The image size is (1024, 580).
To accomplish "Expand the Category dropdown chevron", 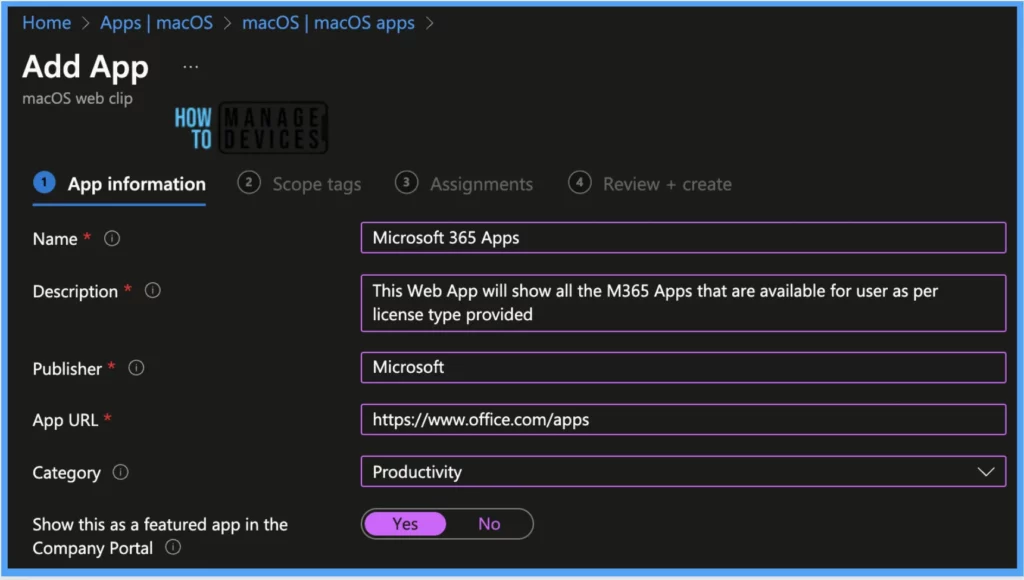I will coord(985,472).
